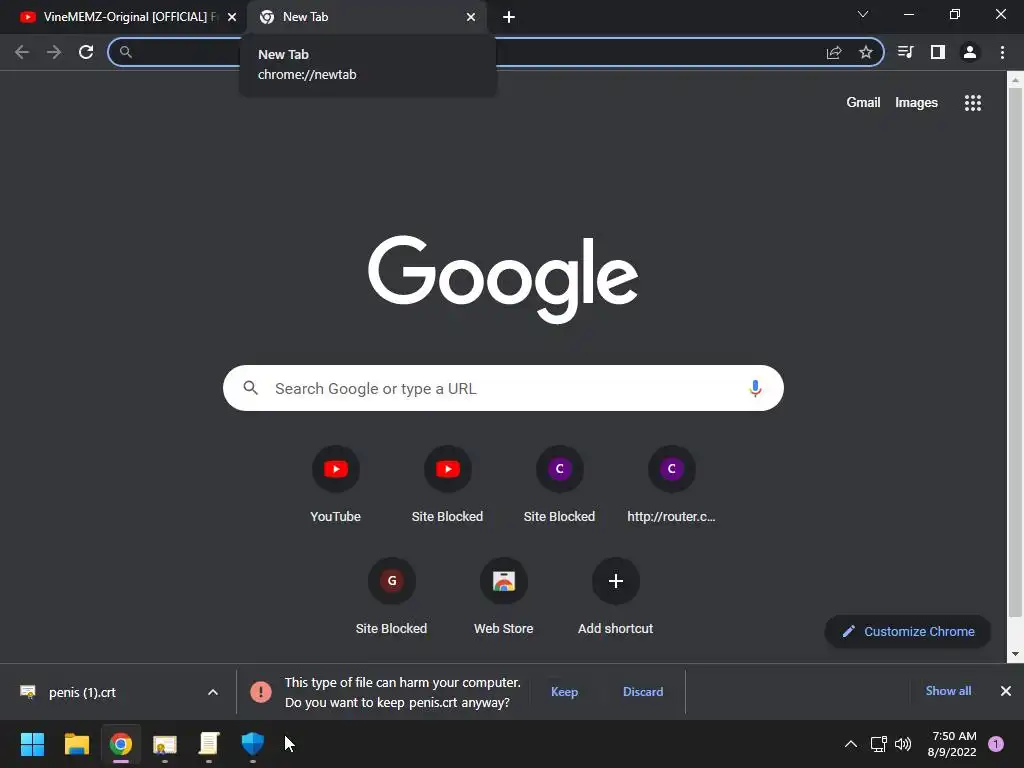Open the network icon in system tray

(878, 744)
